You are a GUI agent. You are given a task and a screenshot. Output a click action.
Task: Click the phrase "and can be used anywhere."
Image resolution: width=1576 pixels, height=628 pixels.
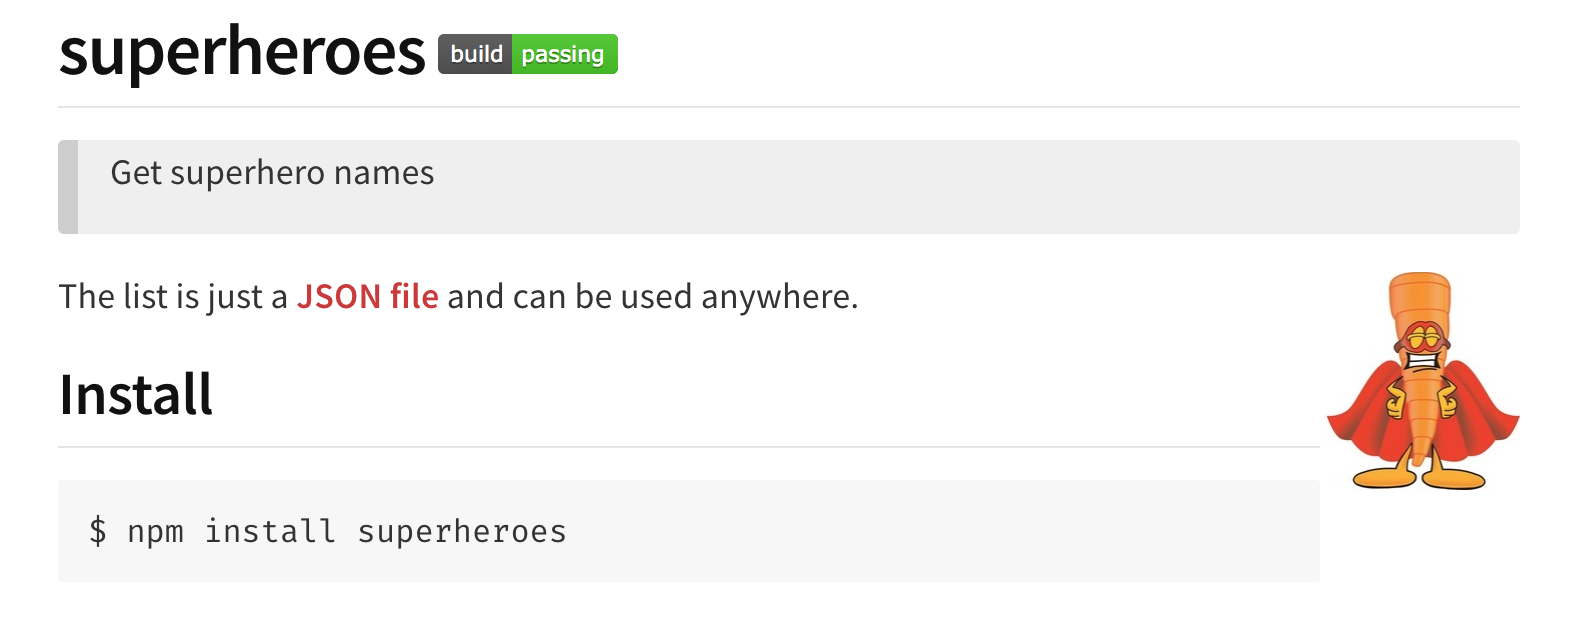pos(653,297)
